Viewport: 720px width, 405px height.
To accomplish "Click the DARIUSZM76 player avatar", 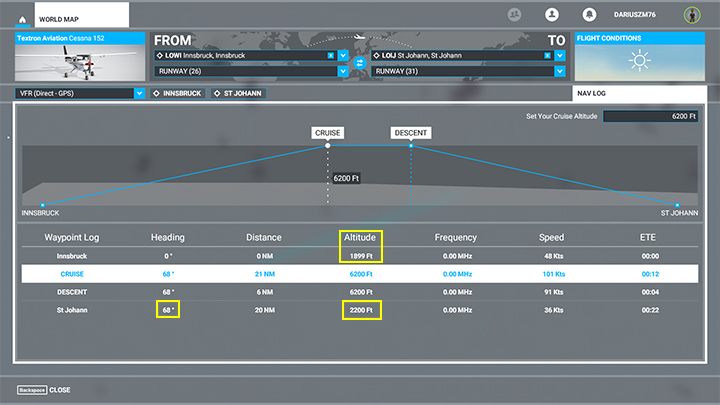I will (691, 15).
